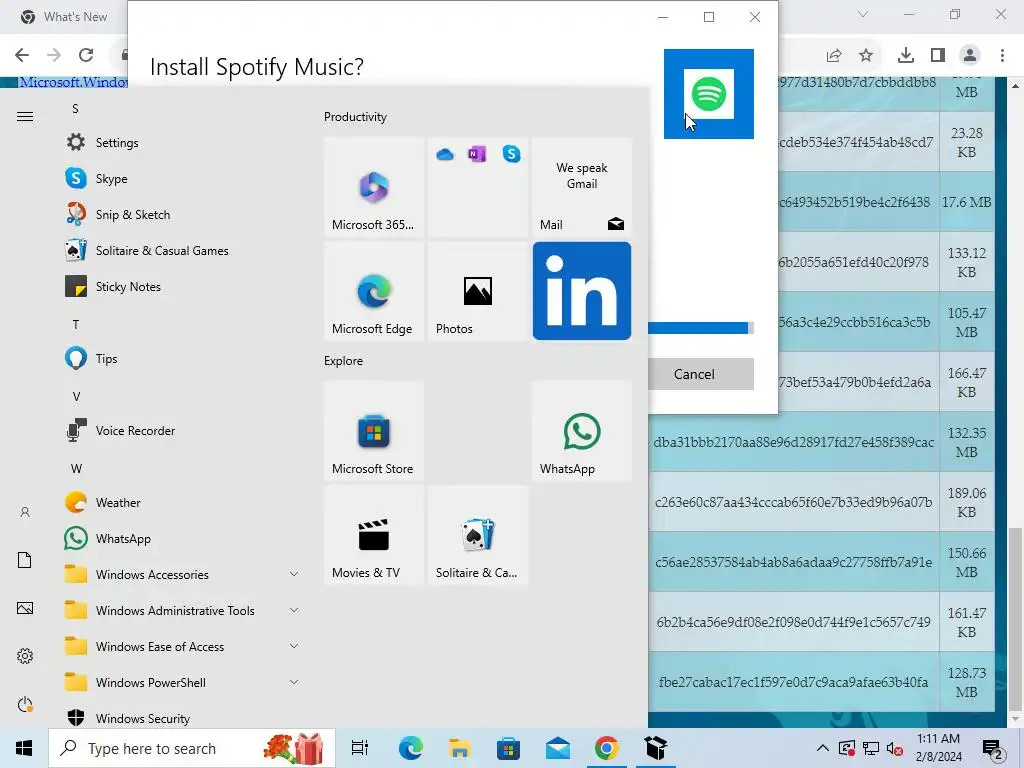1024x768 pixels.
Task: Open the Photos tile
Action: (477, 291)
